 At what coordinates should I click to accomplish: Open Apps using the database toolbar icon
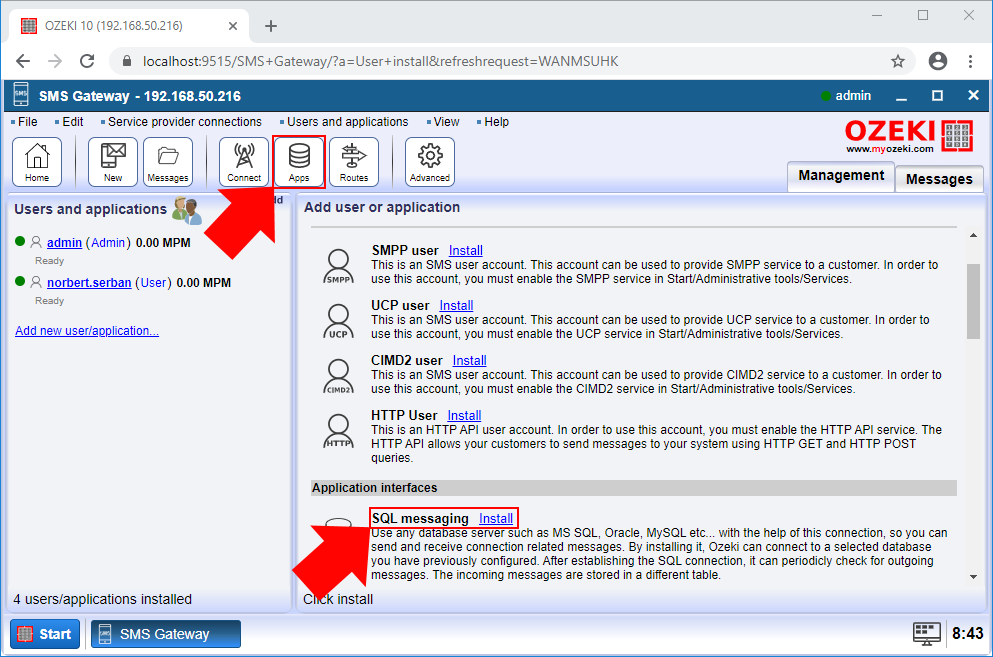(x=298, y=161)
